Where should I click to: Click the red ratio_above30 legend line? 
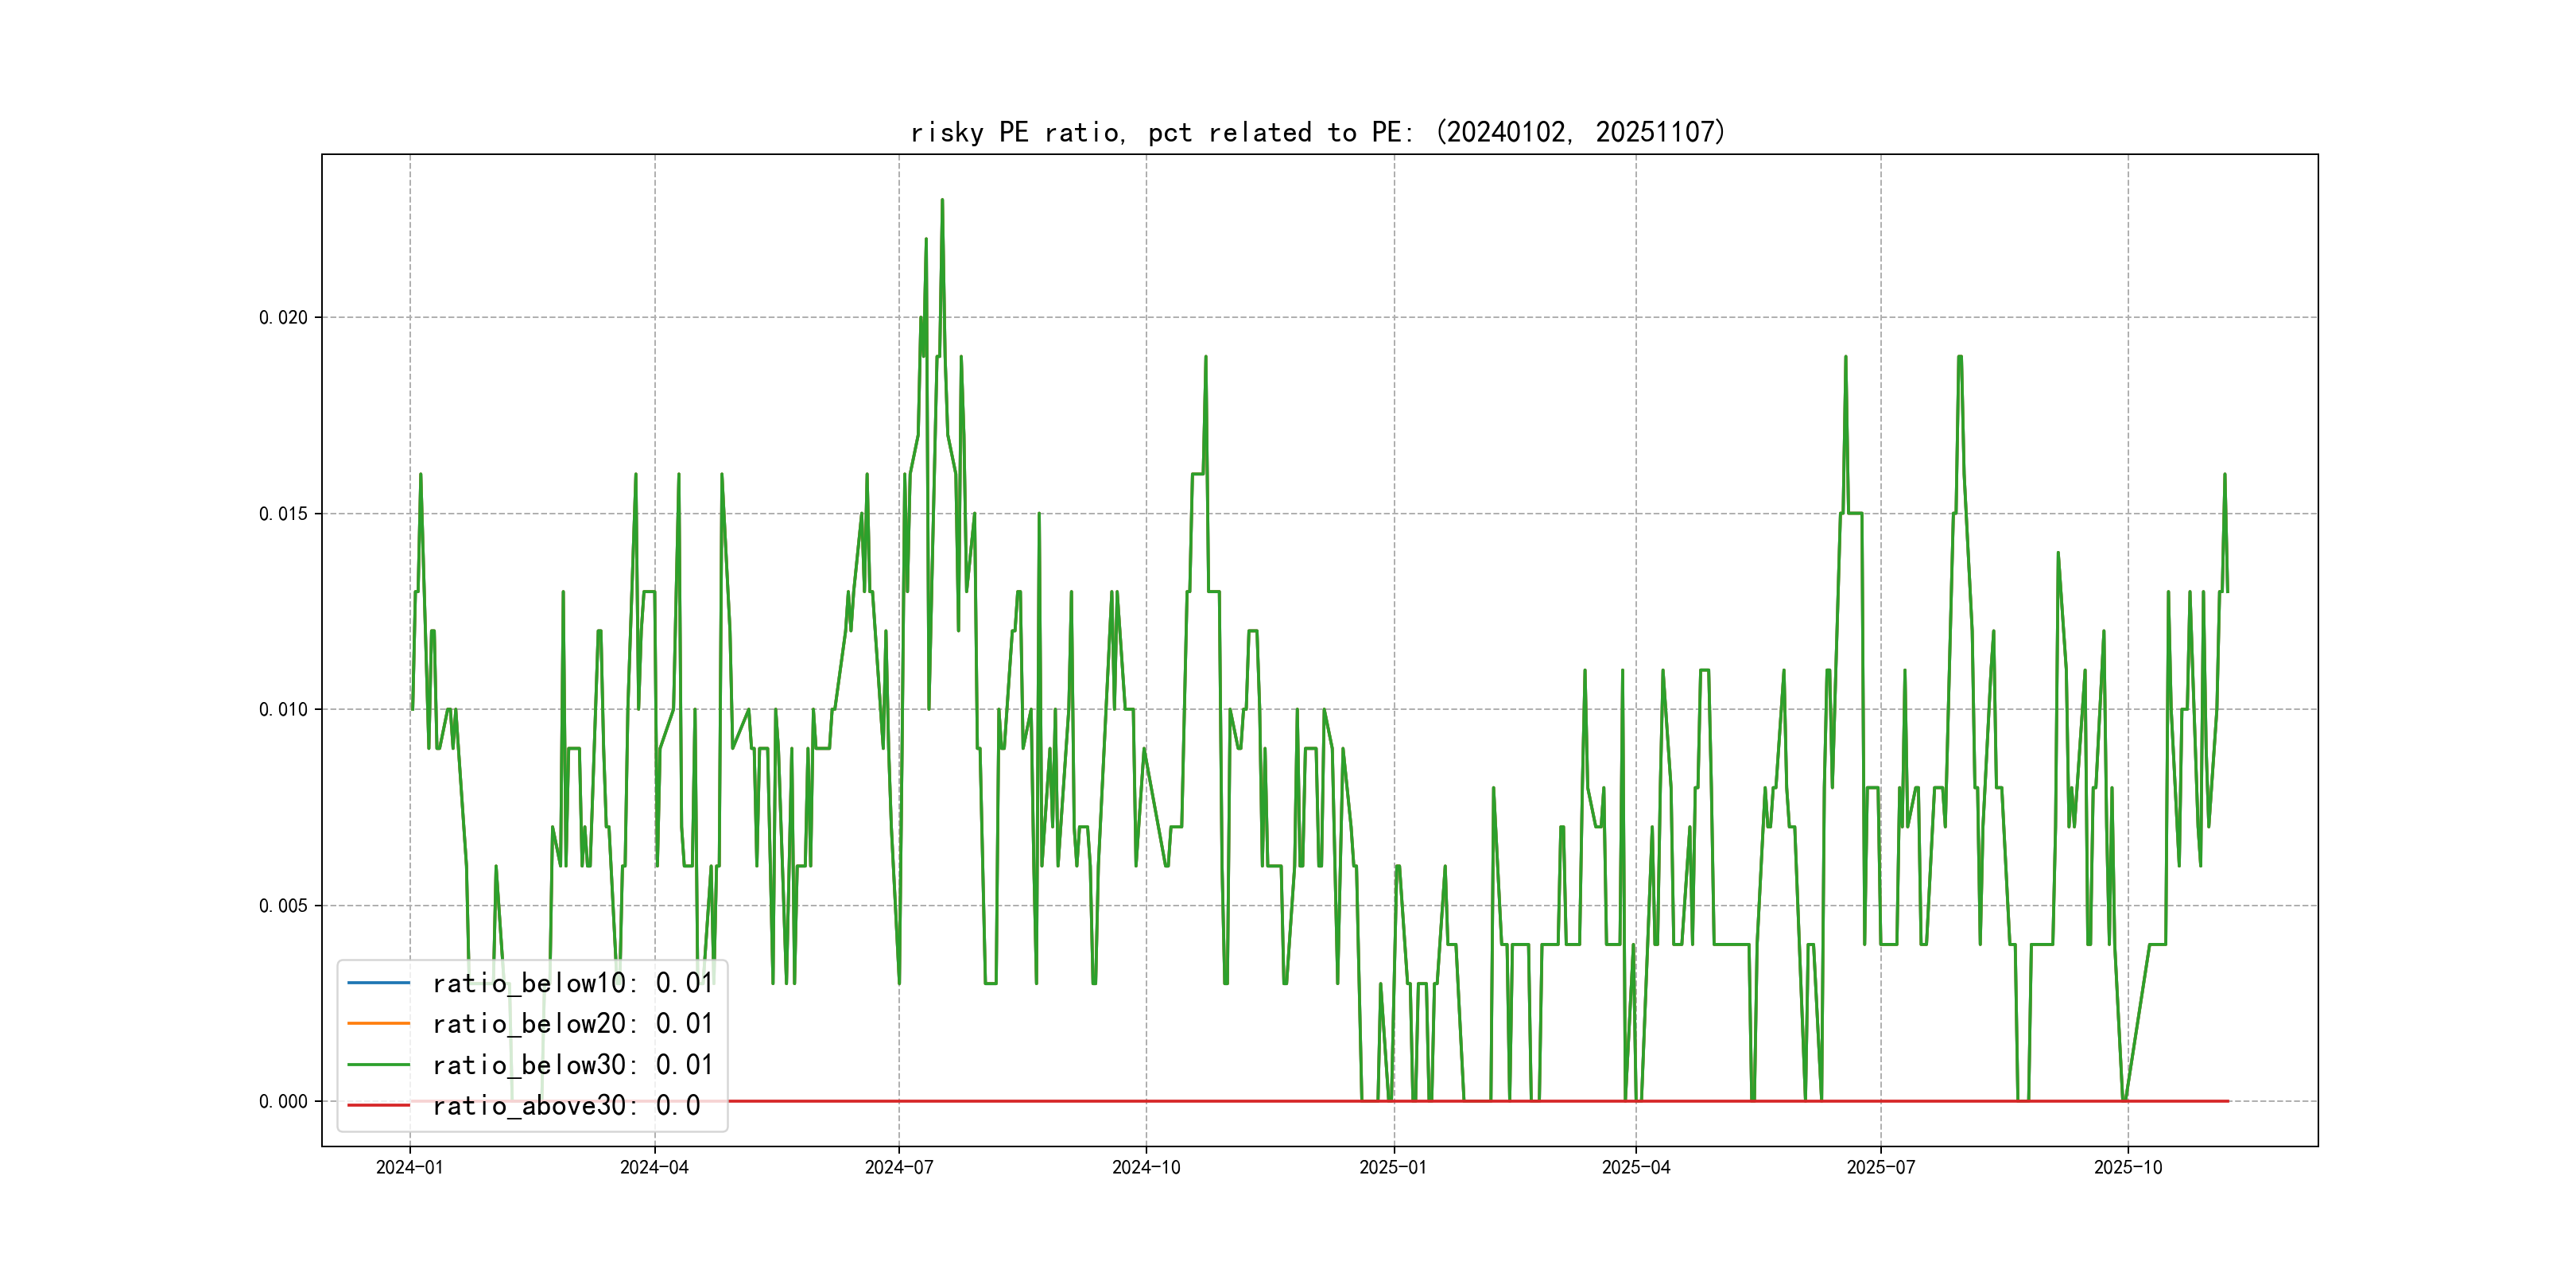(378, 1105)
